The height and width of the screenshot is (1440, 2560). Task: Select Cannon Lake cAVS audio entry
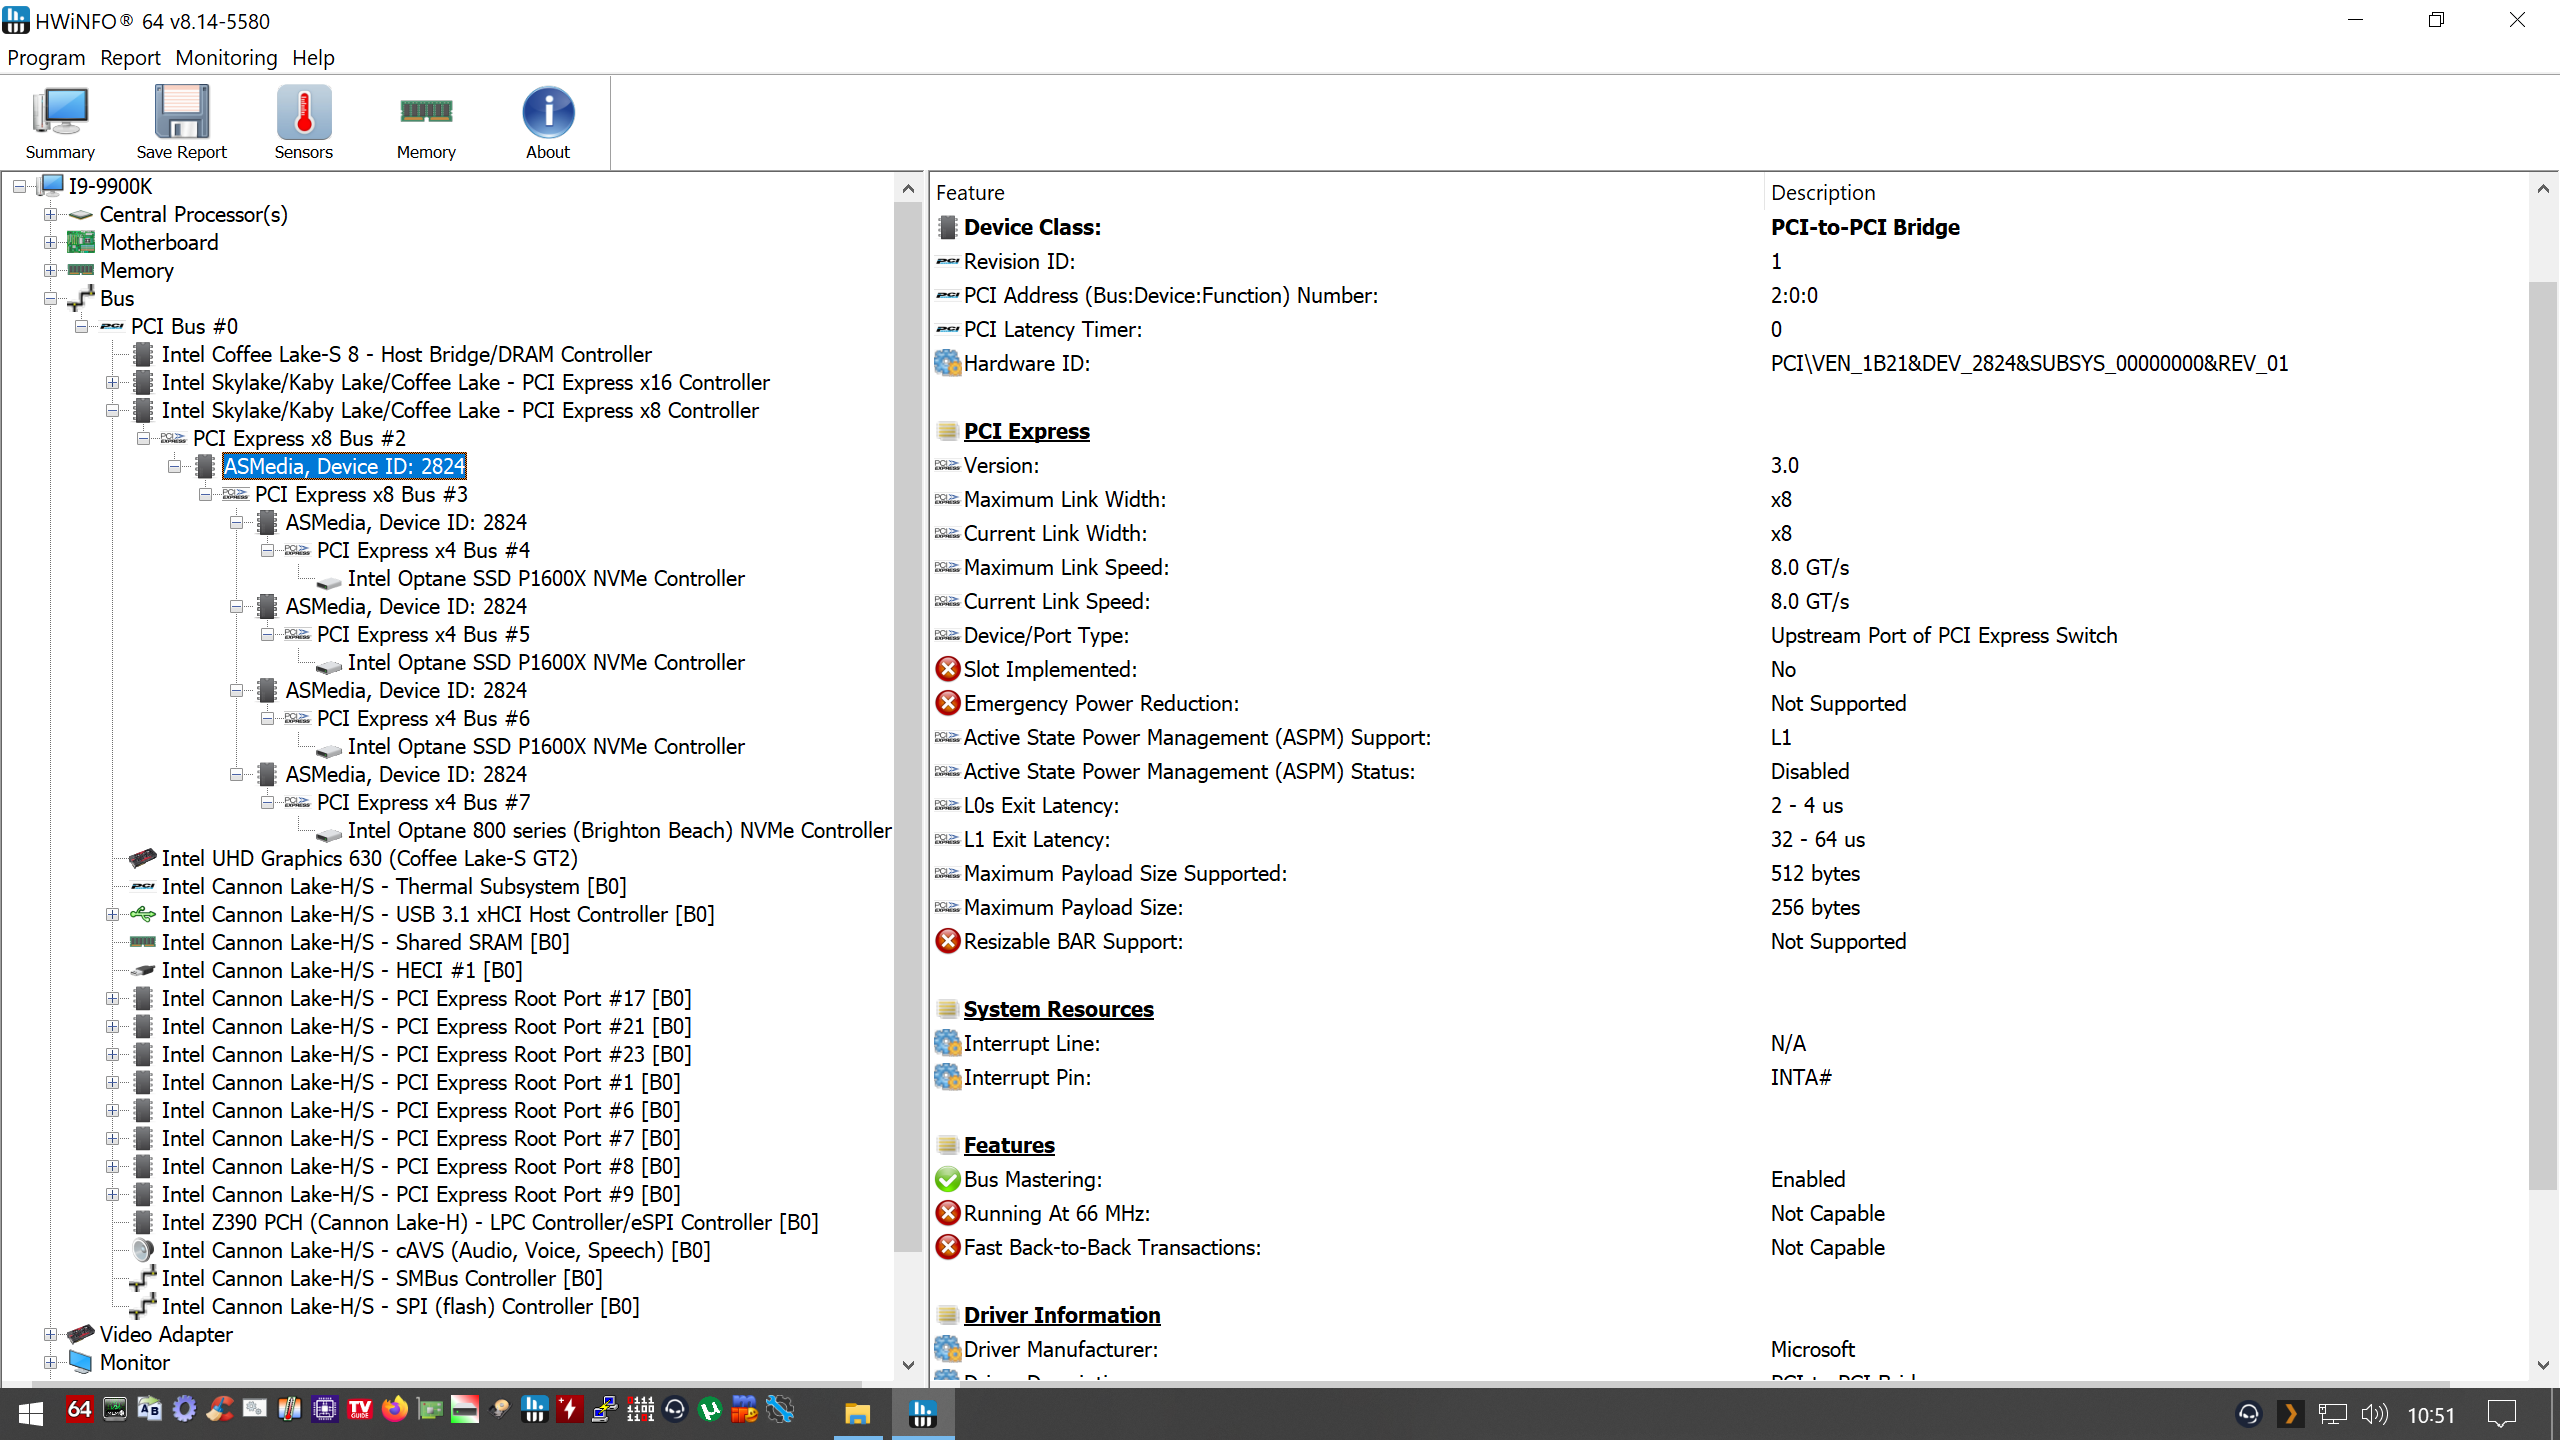[436, 1250]
